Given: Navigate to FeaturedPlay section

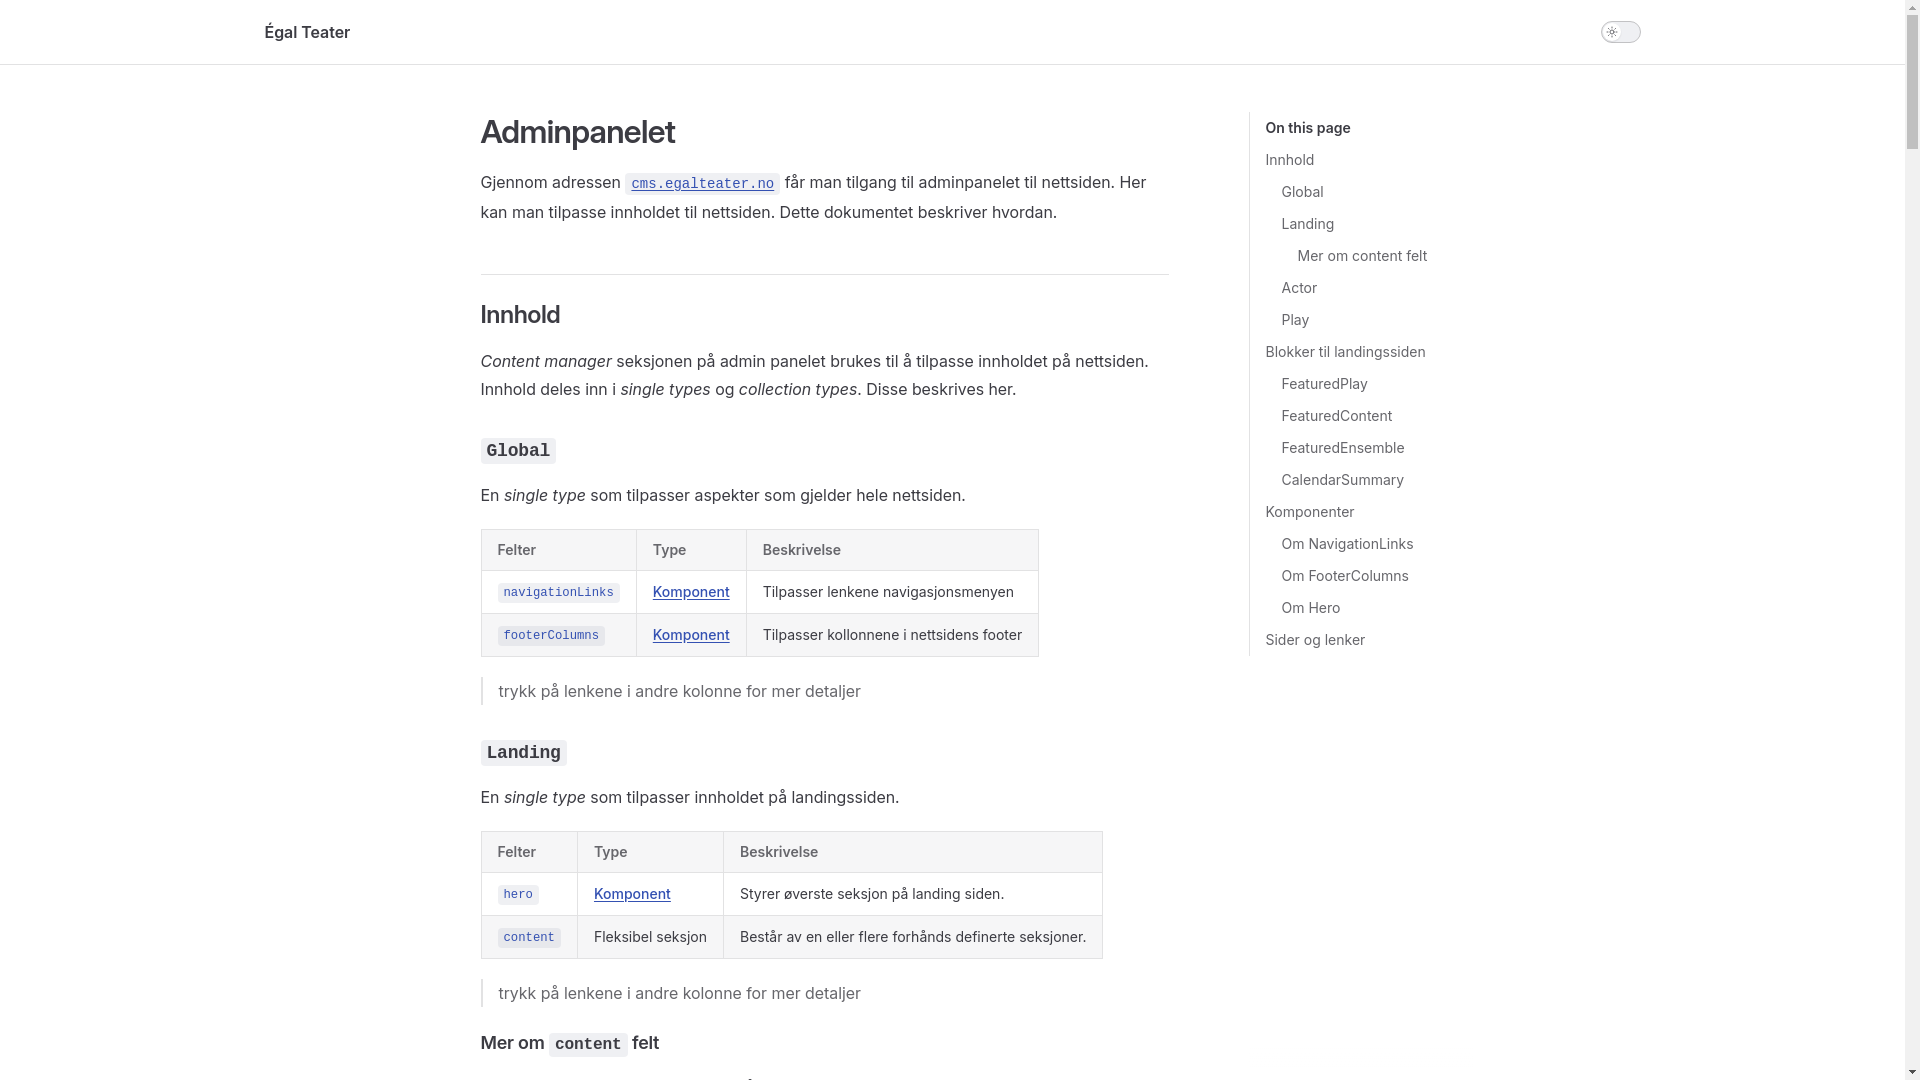Looking at the screenshot, I should [x=1324, y=384].
